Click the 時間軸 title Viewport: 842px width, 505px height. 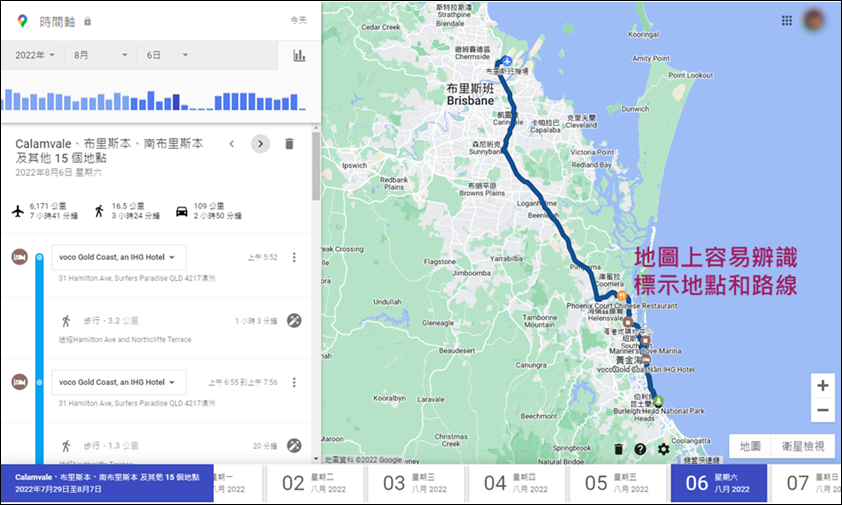point(57,21)
